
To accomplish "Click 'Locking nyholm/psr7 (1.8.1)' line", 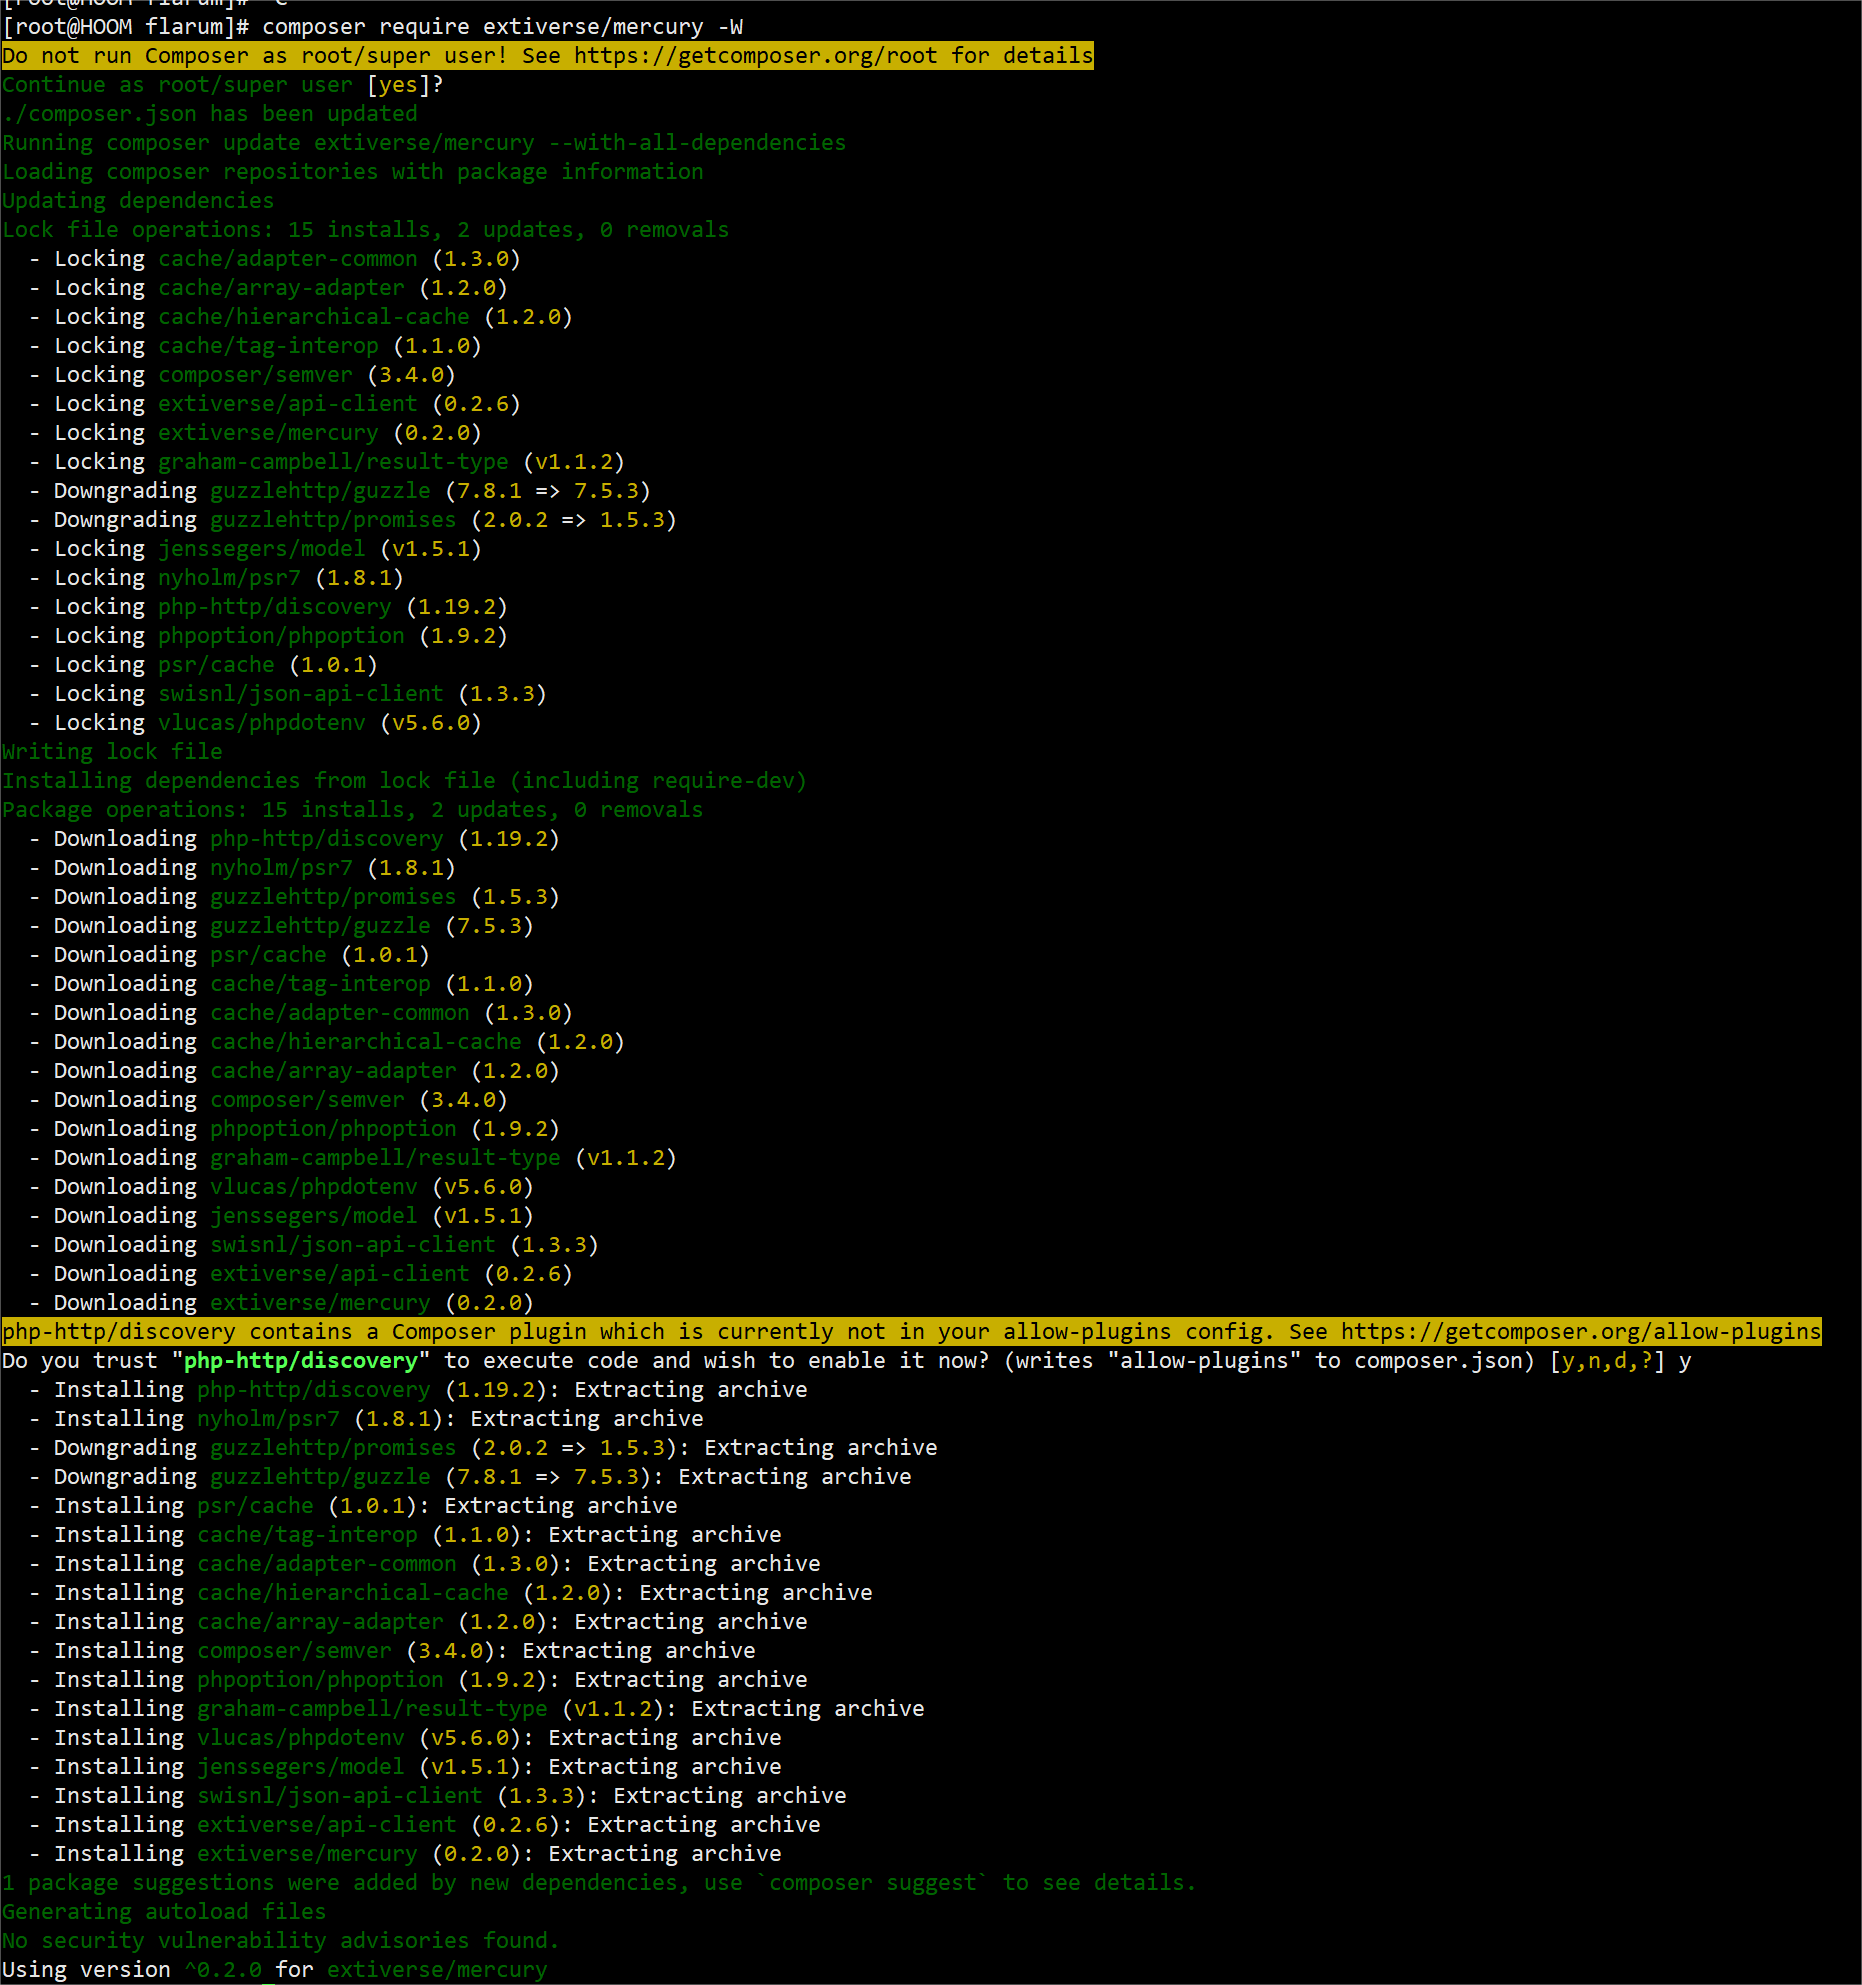I will click(x=216, y=578).
